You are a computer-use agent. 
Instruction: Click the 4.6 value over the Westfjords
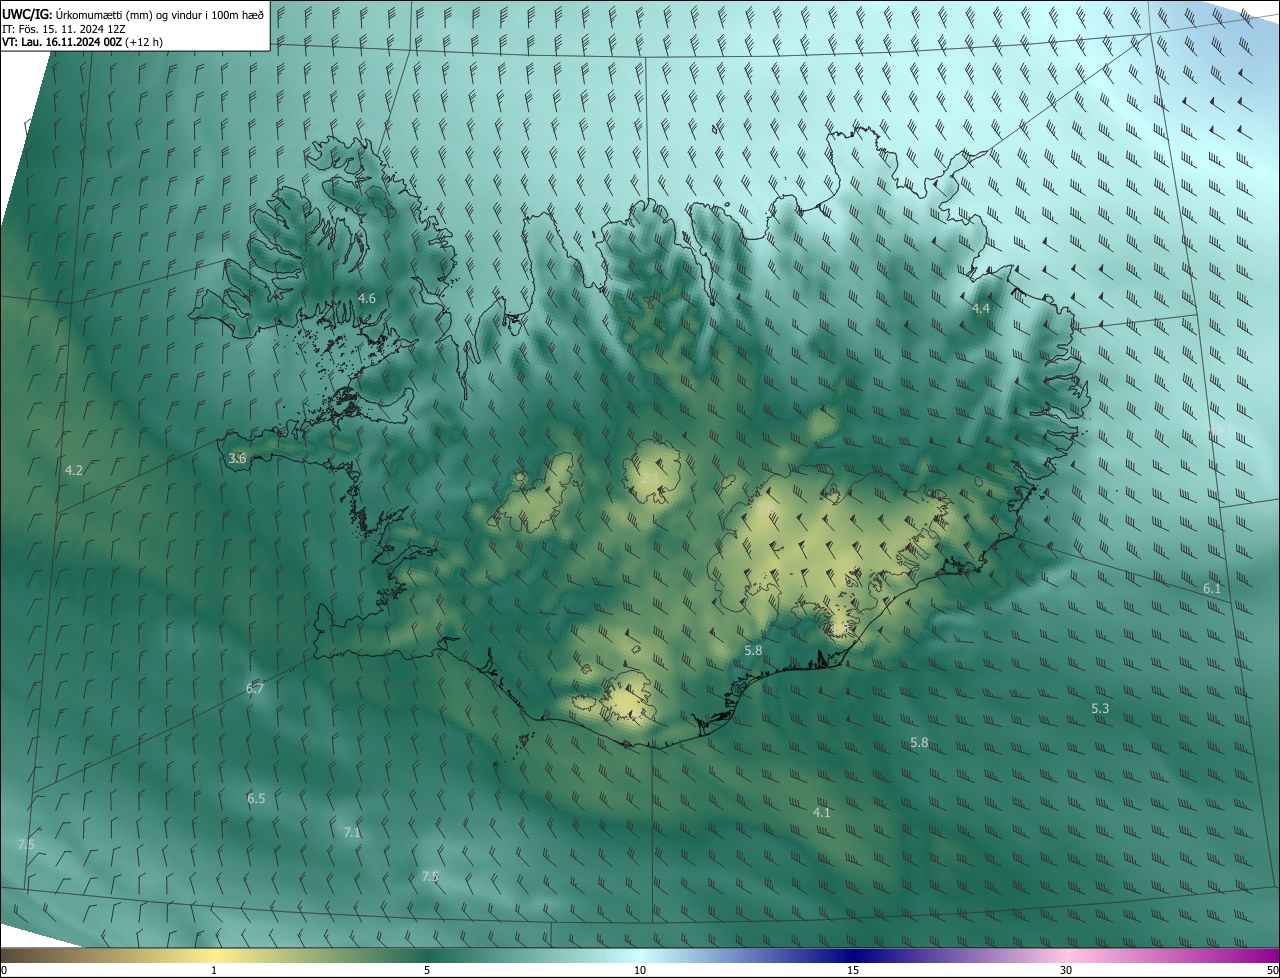[x=367, y=299]
